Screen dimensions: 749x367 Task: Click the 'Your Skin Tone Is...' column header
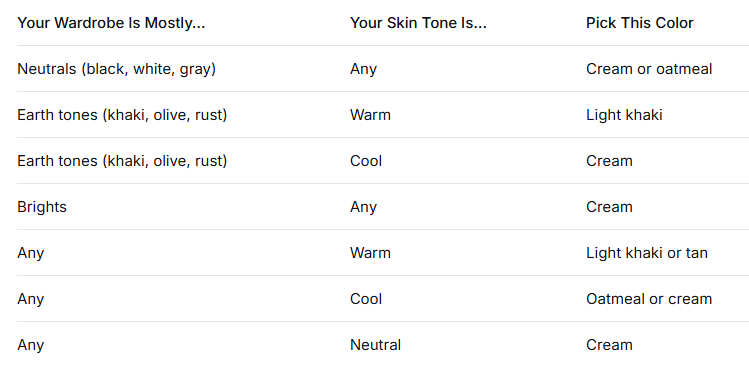[418, 23]
